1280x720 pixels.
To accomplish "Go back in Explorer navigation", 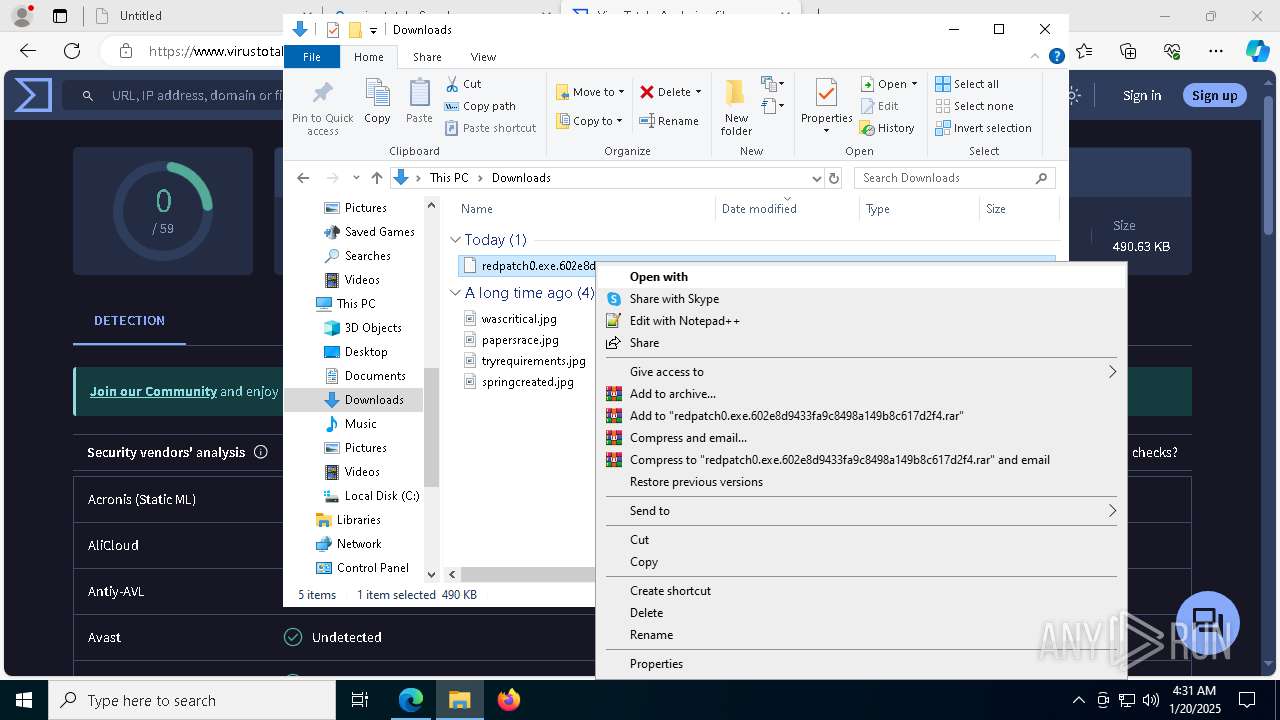I will pos(303,178).
